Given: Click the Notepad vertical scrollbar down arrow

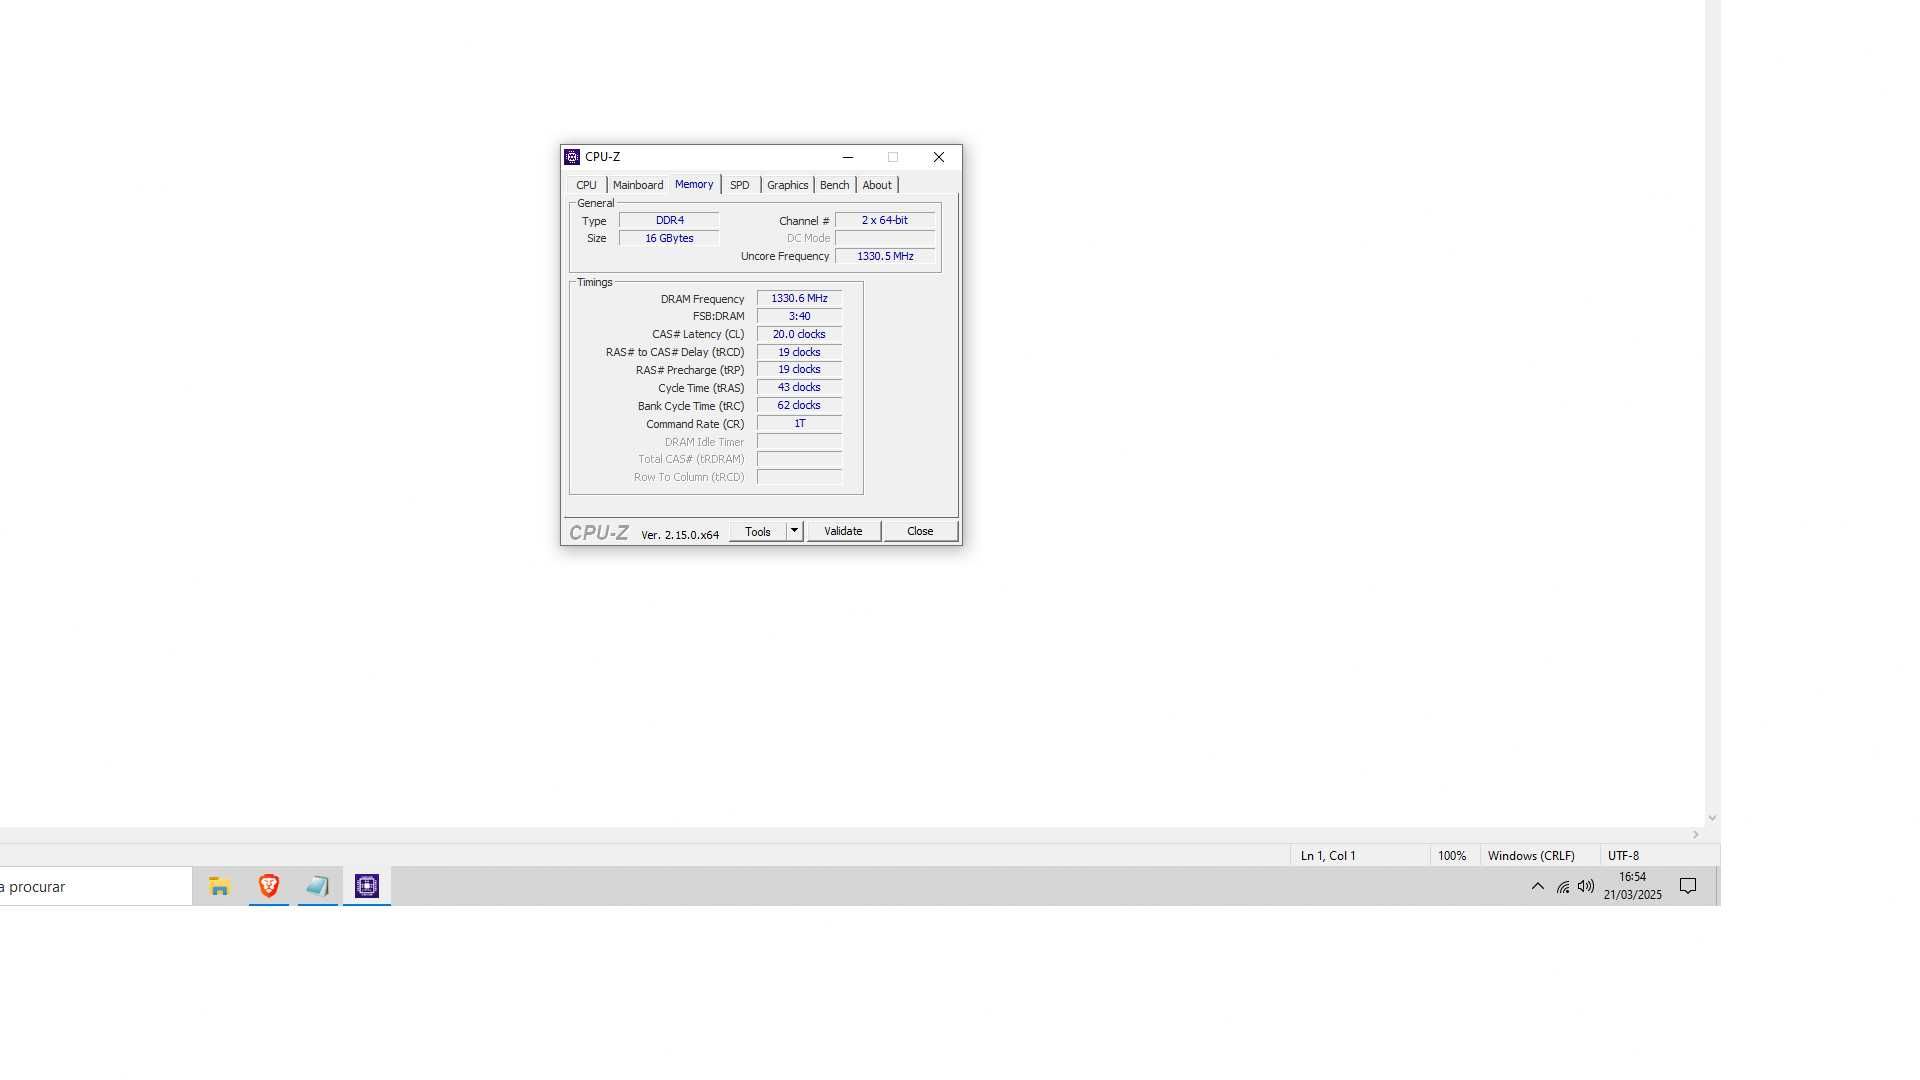Looking at the screenshot, I should coord(1712,818).
